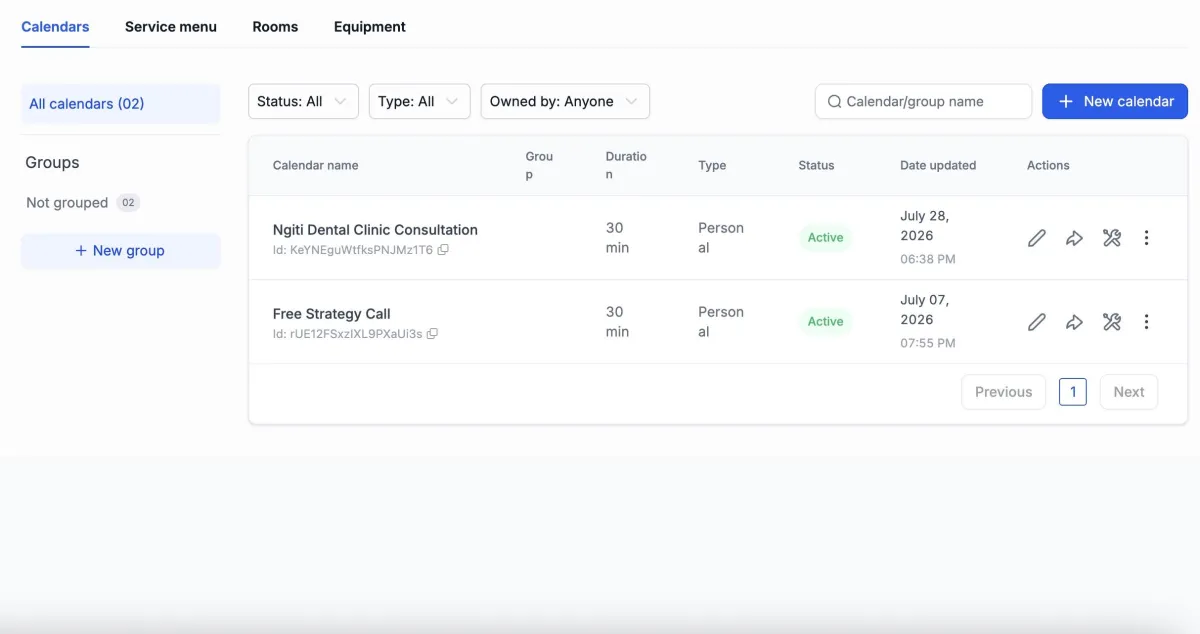This screenshot has height=634, width=1200.
Task: Click Active badge for Free Strategy Call
Action: coord(826,322)
